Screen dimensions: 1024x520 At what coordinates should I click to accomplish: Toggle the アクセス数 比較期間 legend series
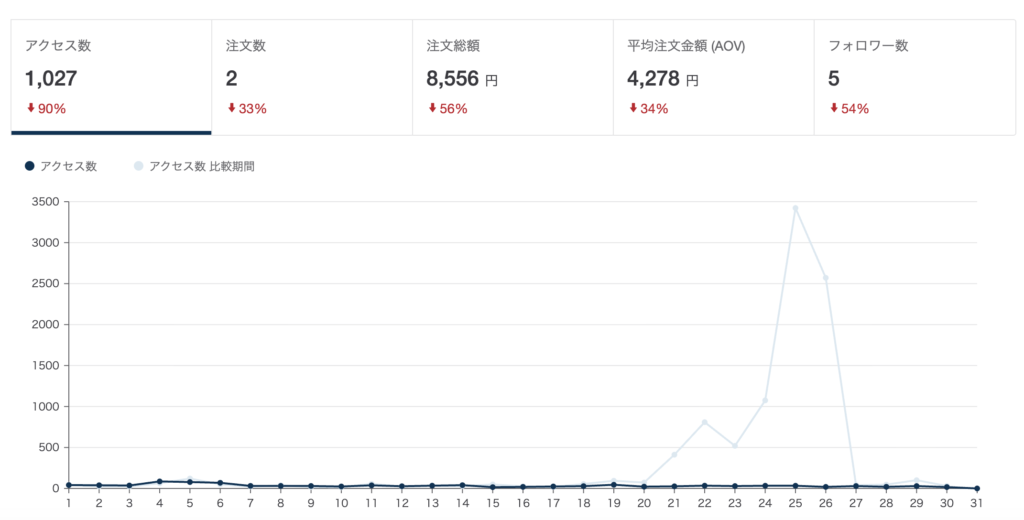tap(194, 166)
